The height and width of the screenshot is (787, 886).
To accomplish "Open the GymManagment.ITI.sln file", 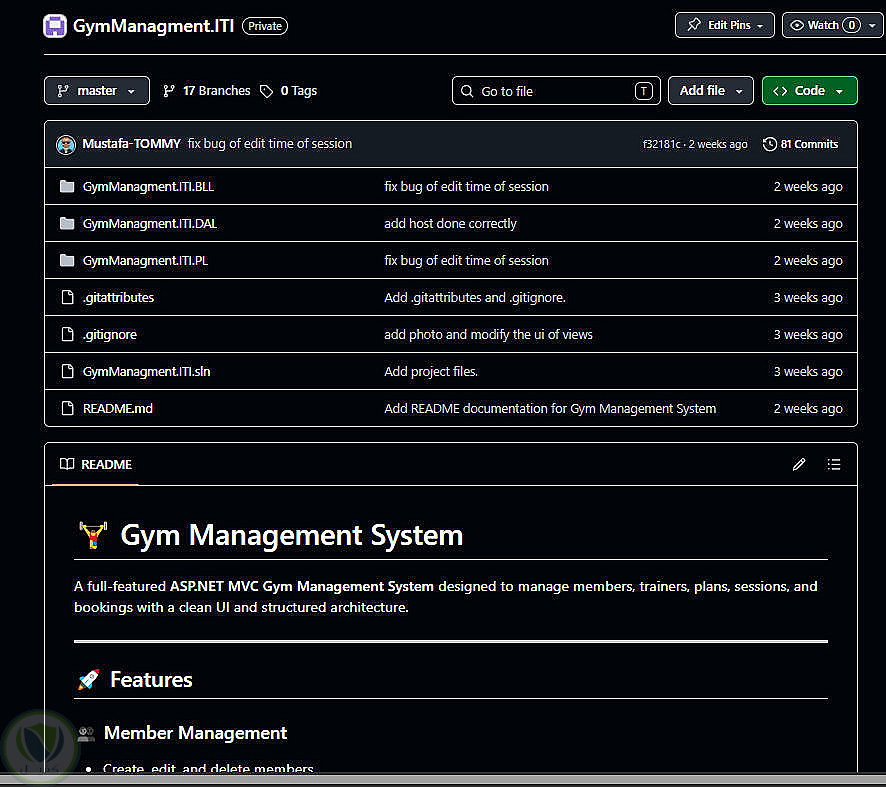I will tap(146, 372).
